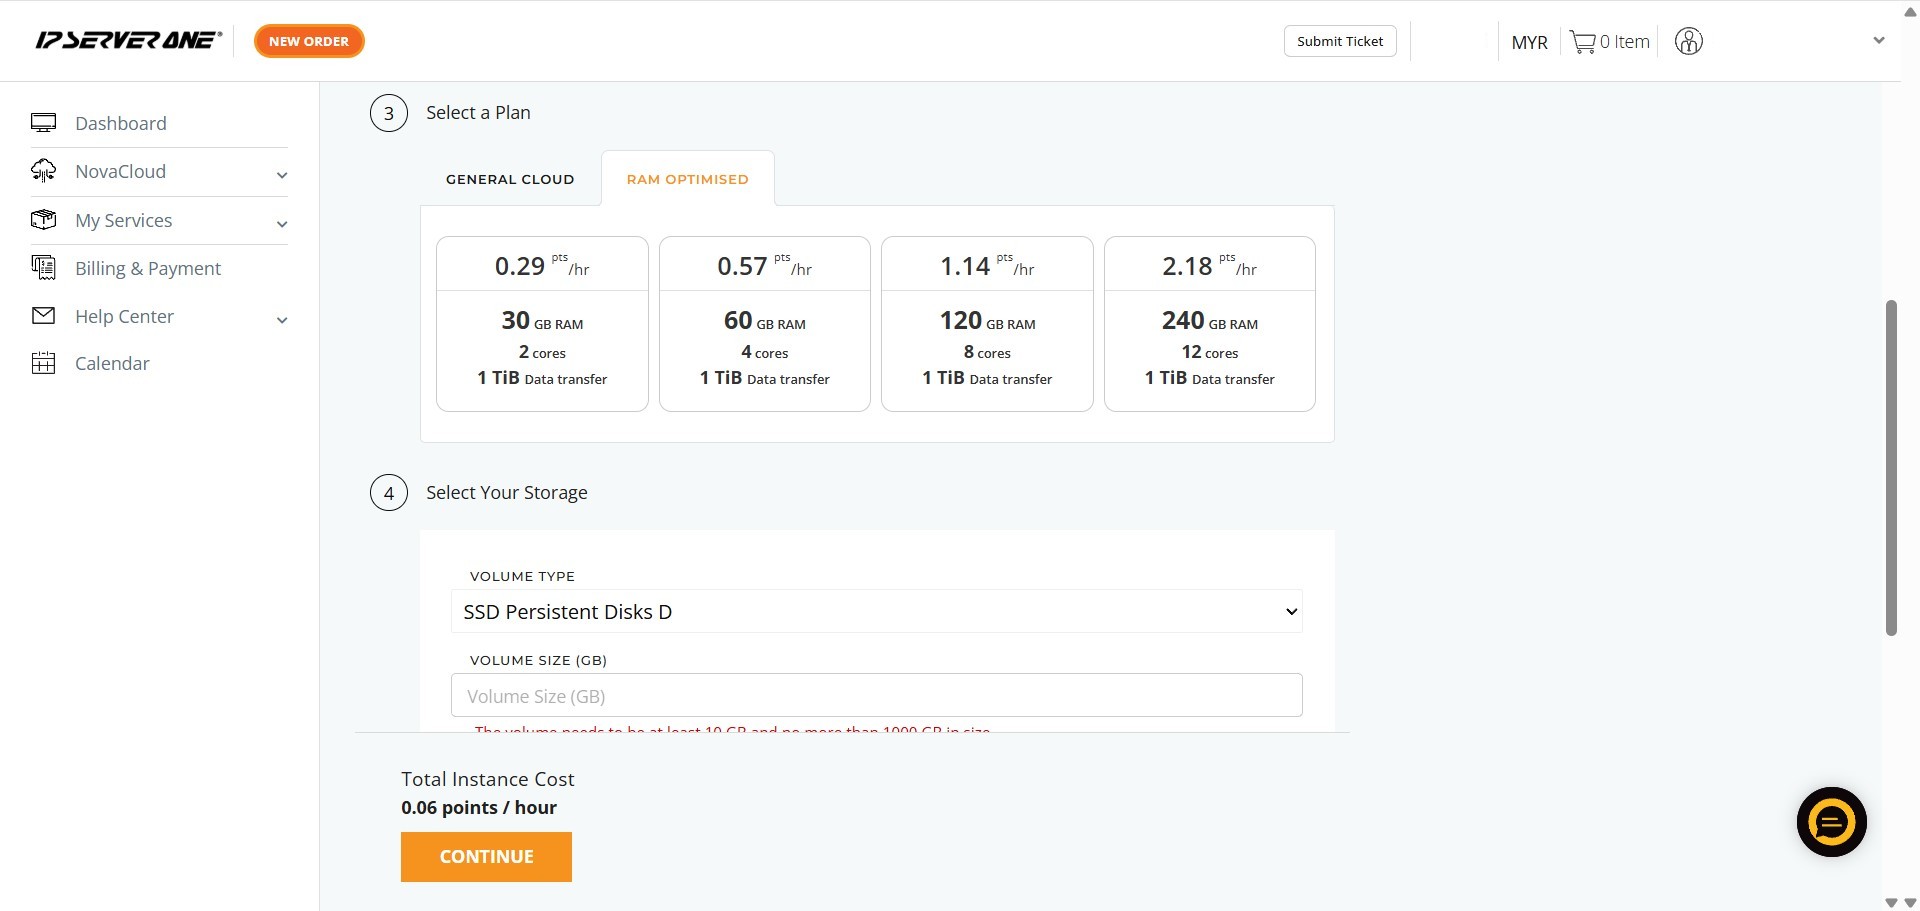Image resolution: width=1920 pixels, height=911 pixels.
Task: Click the My Services box icon
Action: click(x=43, y=220)
